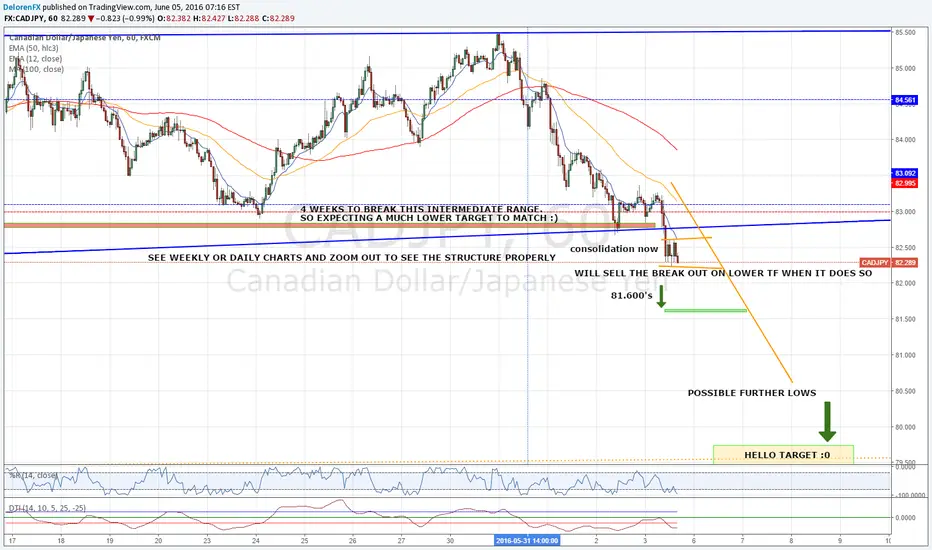Click the -0.823 (-0.99%) change readout
This screenshot has height=550, width=932.
(125, 18)
